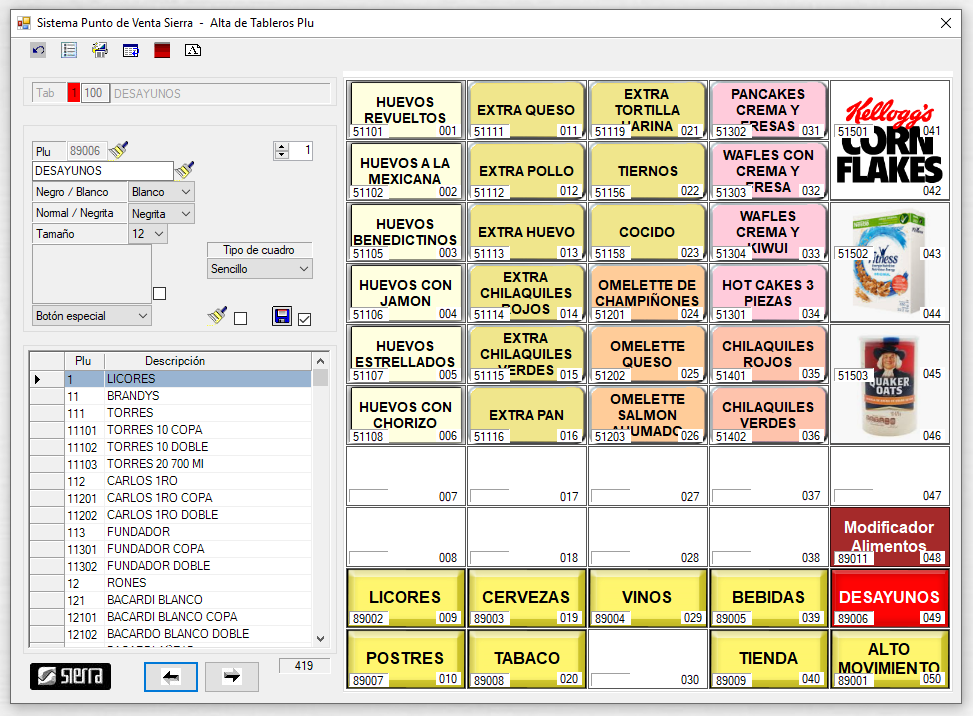973x716 pixels.
Task: Expand the Tipo de cuadro dropdown
Action: tap(260, 269)
